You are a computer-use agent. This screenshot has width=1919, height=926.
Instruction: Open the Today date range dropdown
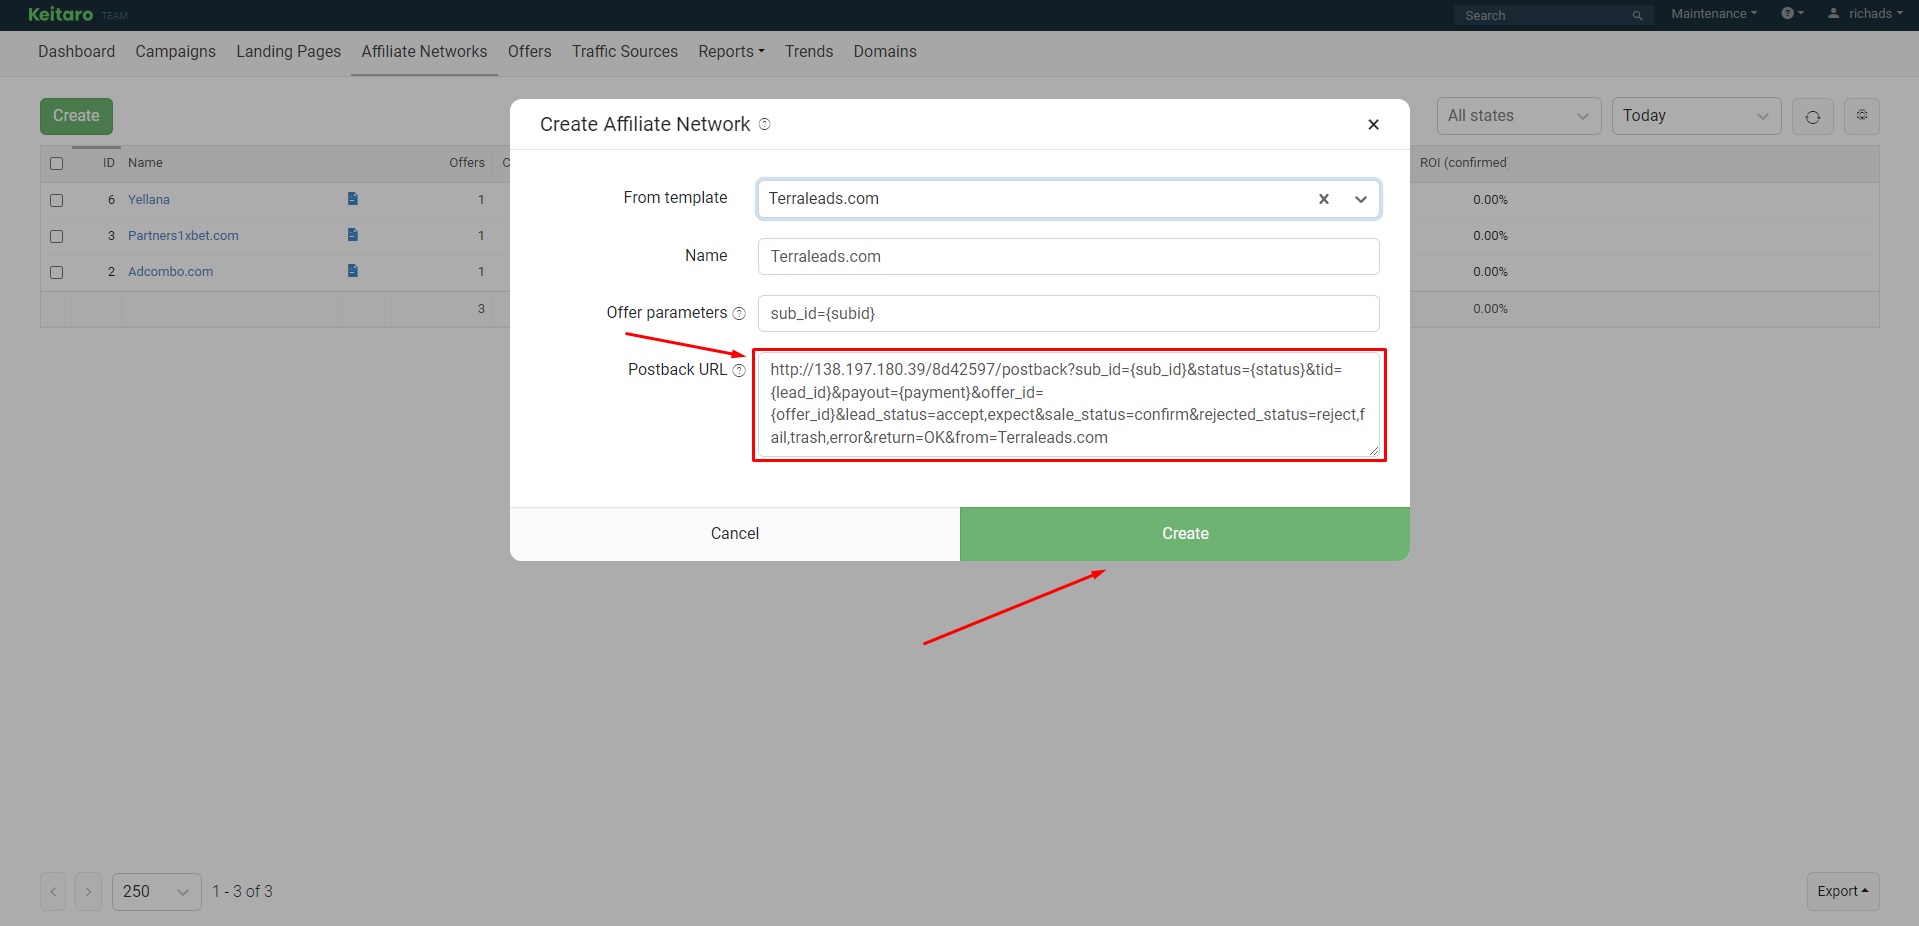pyautogui.click(x=1696, y=116)
